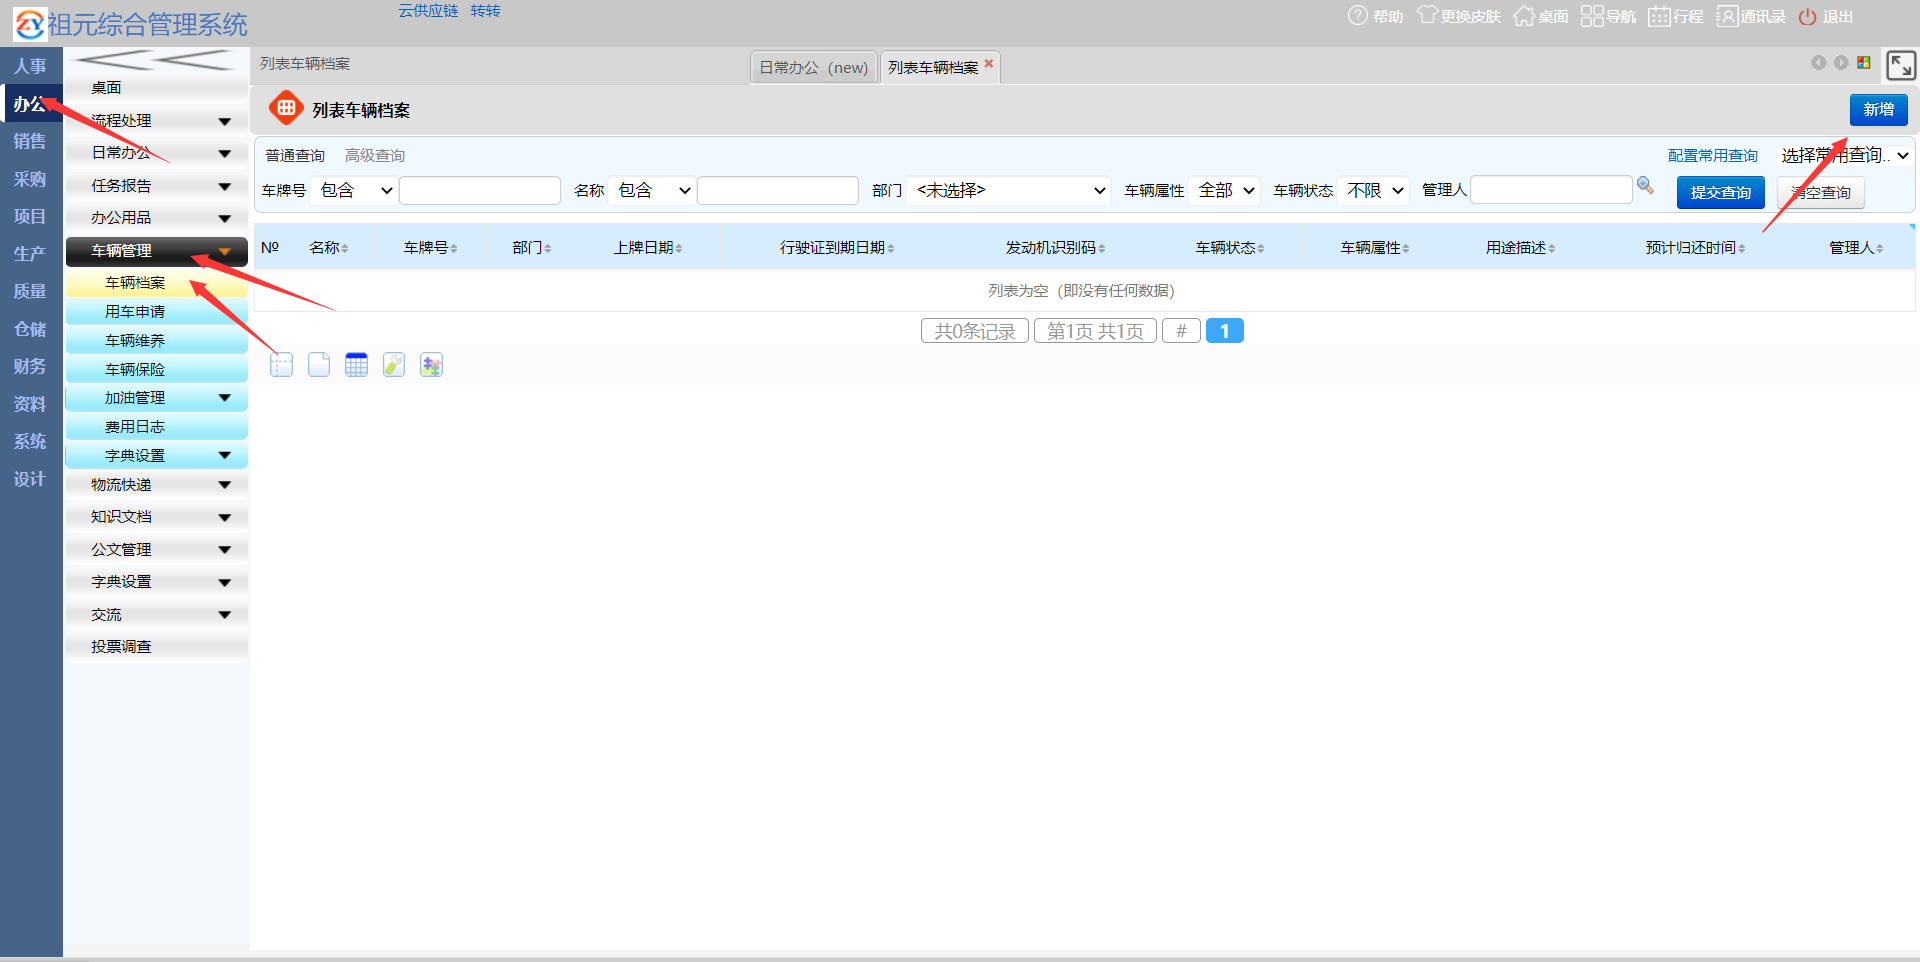Click the 新增 add button
The image size is (1920, 962).
click(x=1878, y=109)
